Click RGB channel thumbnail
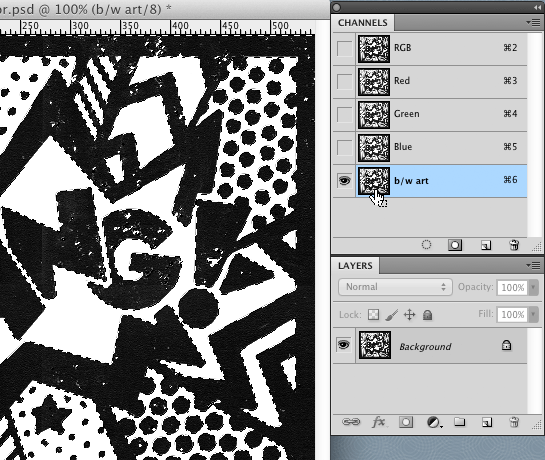Screen dimensions: 545x460 coord(374,49)
